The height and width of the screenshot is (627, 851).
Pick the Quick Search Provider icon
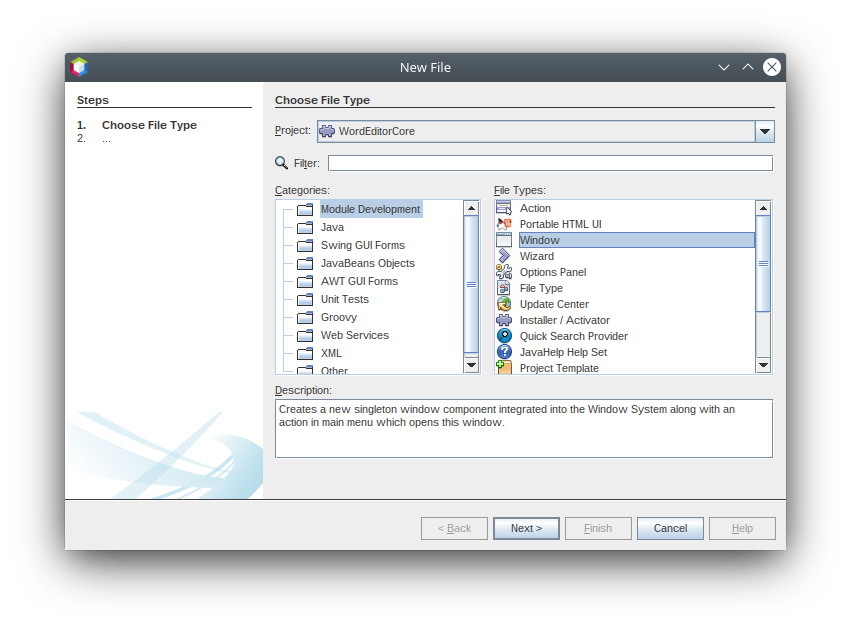504,336
